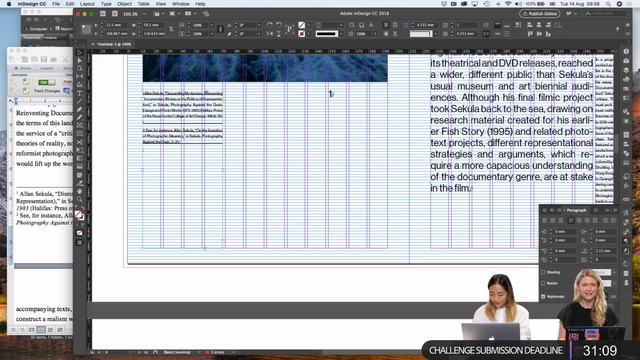Open the Pages panel icon in right dock

626,61
